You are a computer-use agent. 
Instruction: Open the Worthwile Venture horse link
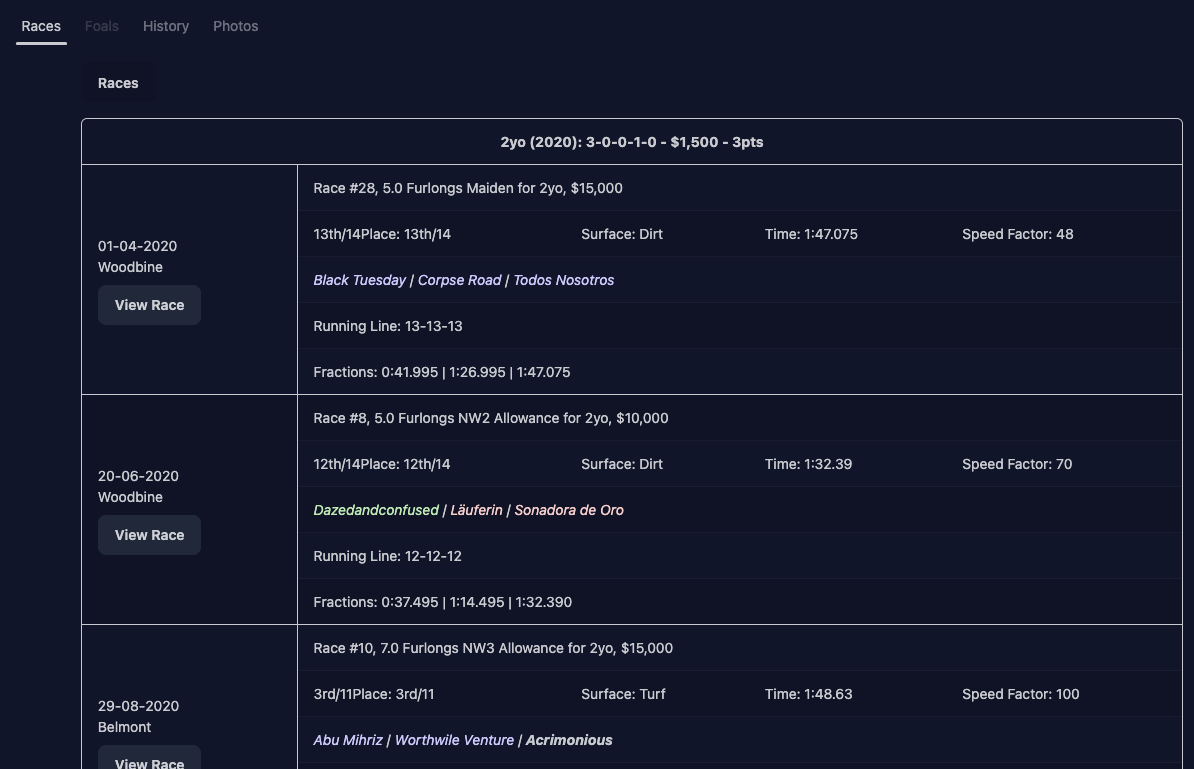point(454,740)
